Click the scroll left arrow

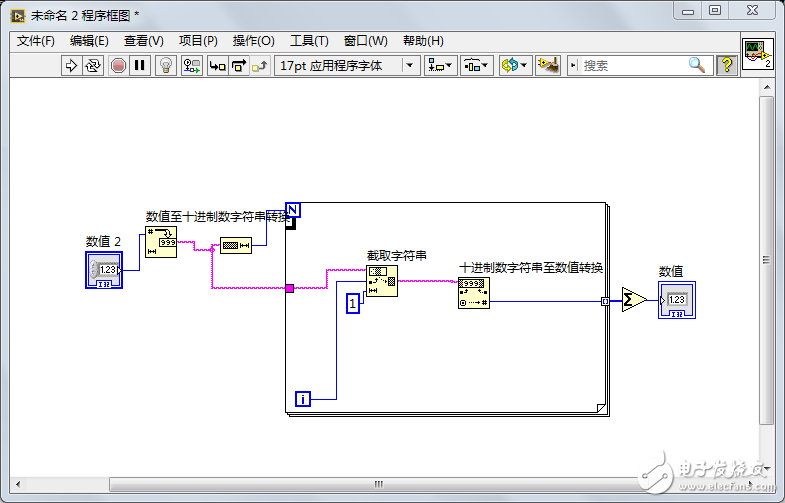point(18,484)
